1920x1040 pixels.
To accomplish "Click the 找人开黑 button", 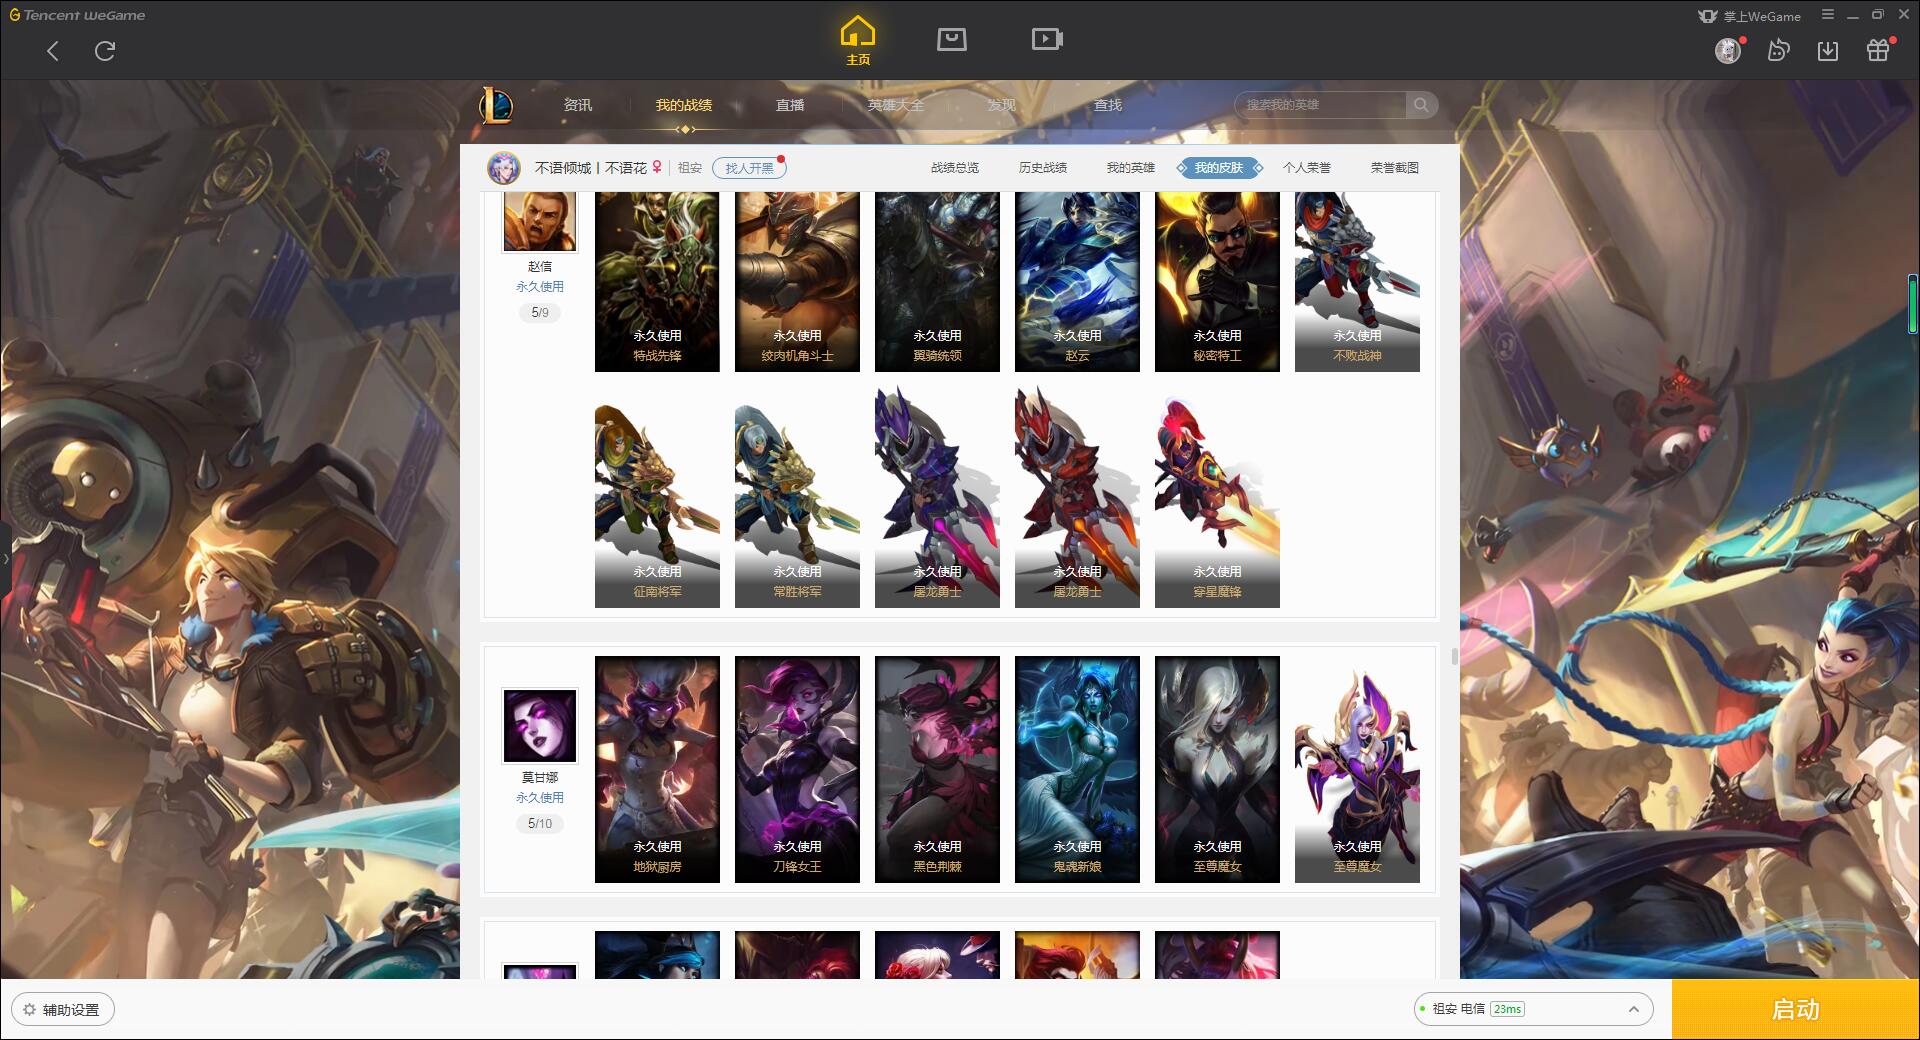I will click(749, 168).
